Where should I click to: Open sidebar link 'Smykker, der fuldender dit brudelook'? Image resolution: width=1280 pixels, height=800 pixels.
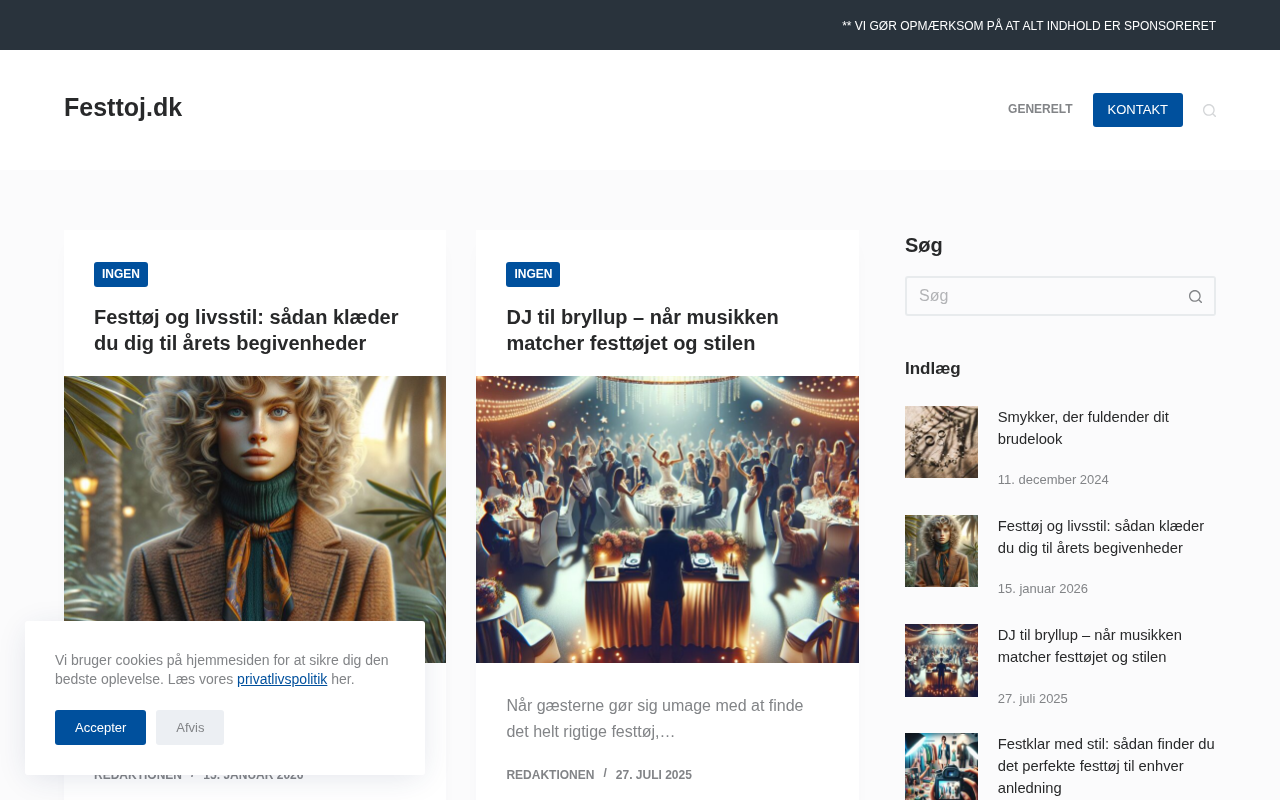click(x=1083, y=428)
